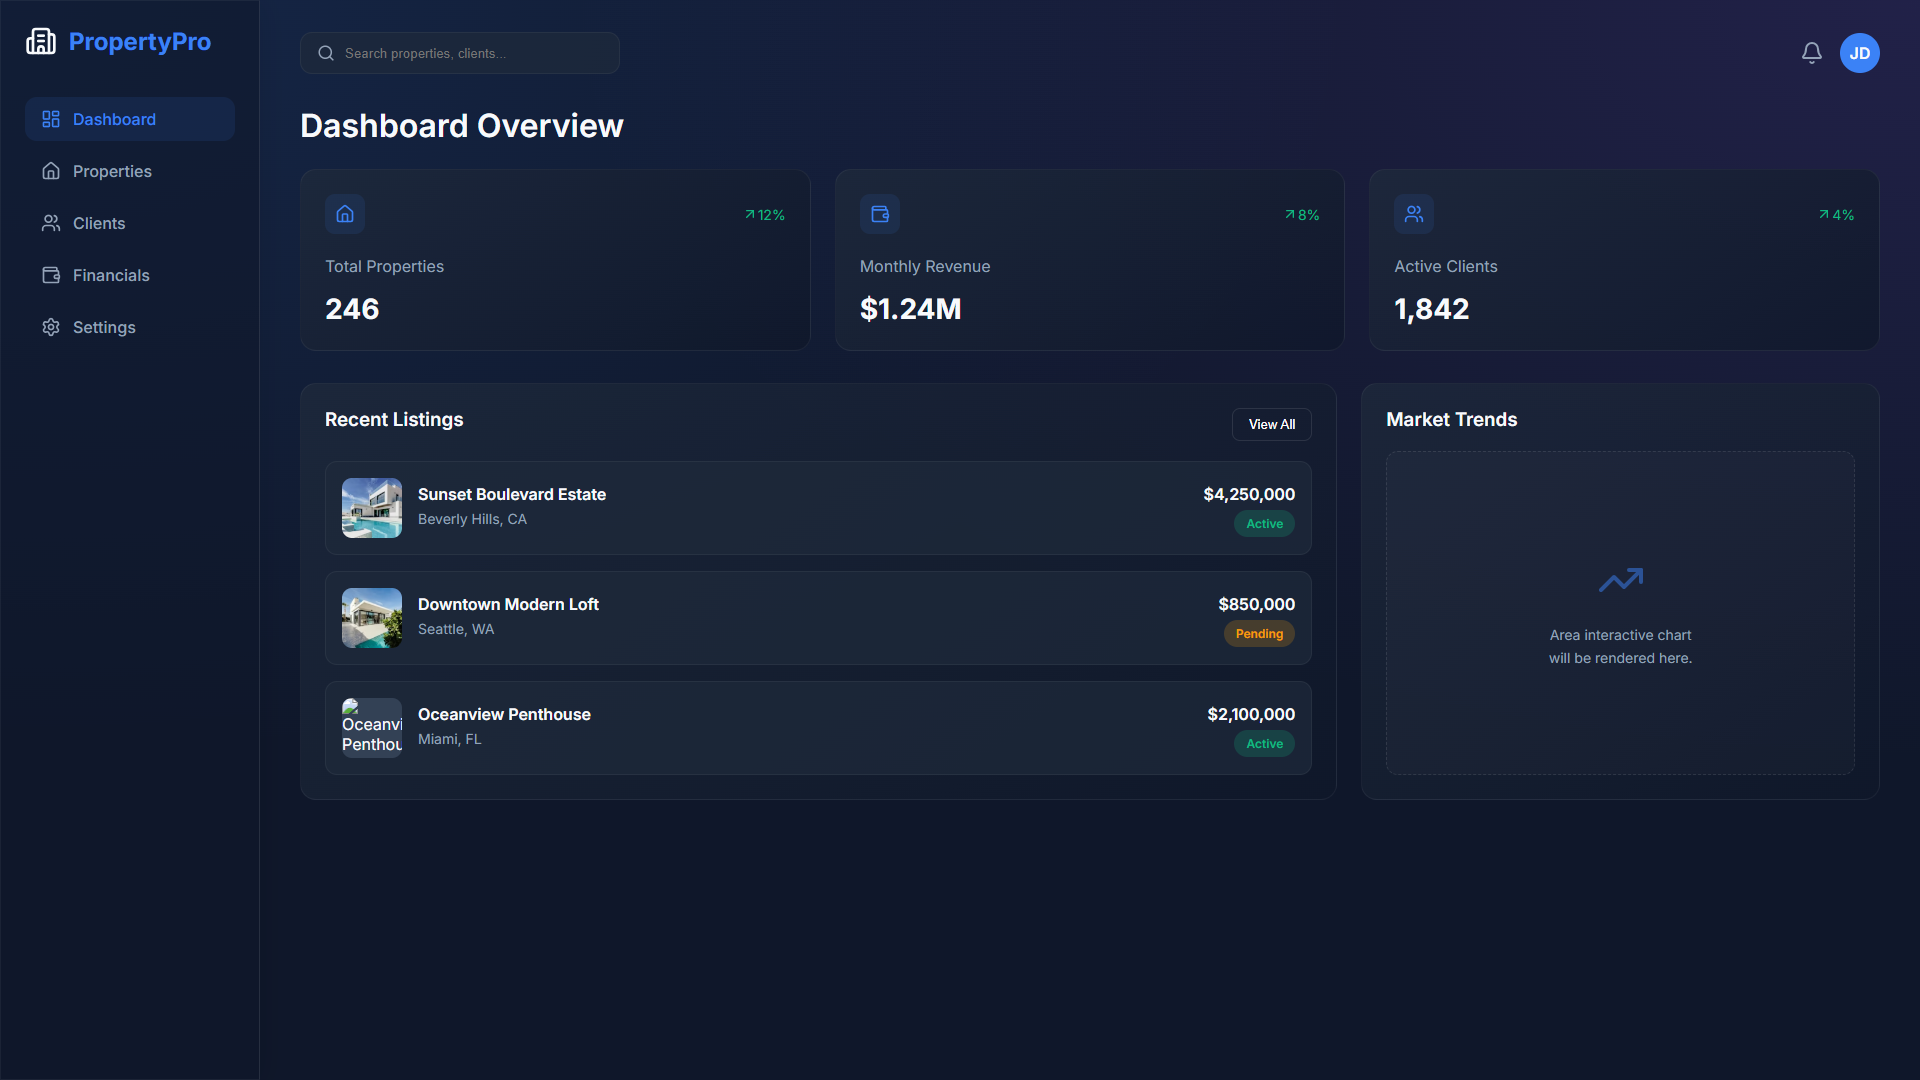The width and height of the screenshot is (1920, 1080).
Task: Click the PropertyPro logo icon
Action: (41, 41)
